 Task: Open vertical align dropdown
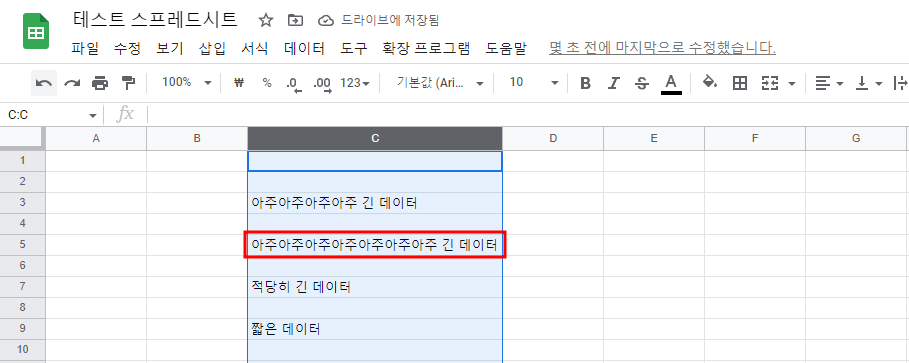click(x=869, y=83)
